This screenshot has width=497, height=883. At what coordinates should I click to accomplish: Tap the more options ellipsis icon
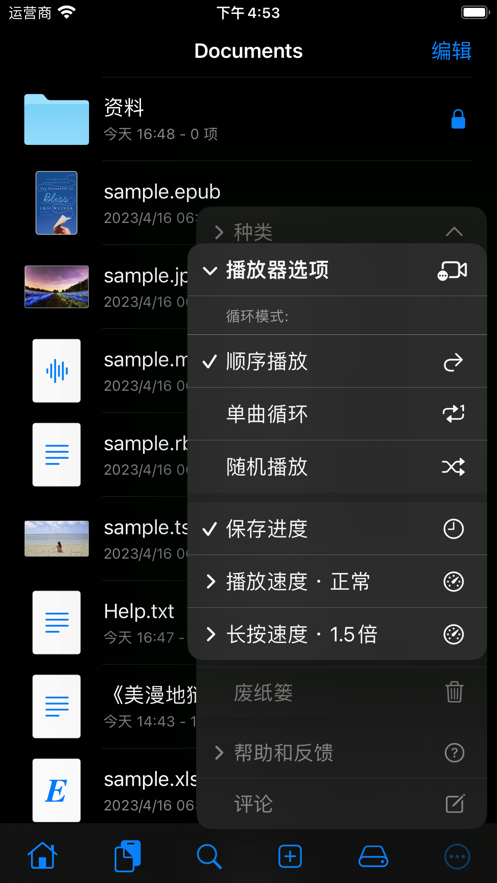click(457, 857)
